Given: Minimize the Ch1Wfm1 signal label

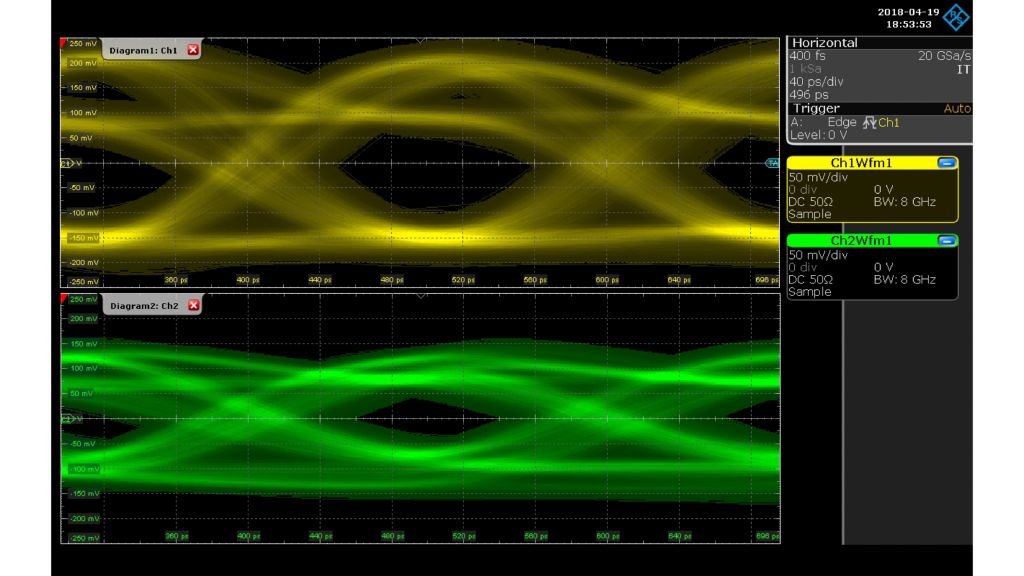Looking at the screenshot, I should coord(947,162).
